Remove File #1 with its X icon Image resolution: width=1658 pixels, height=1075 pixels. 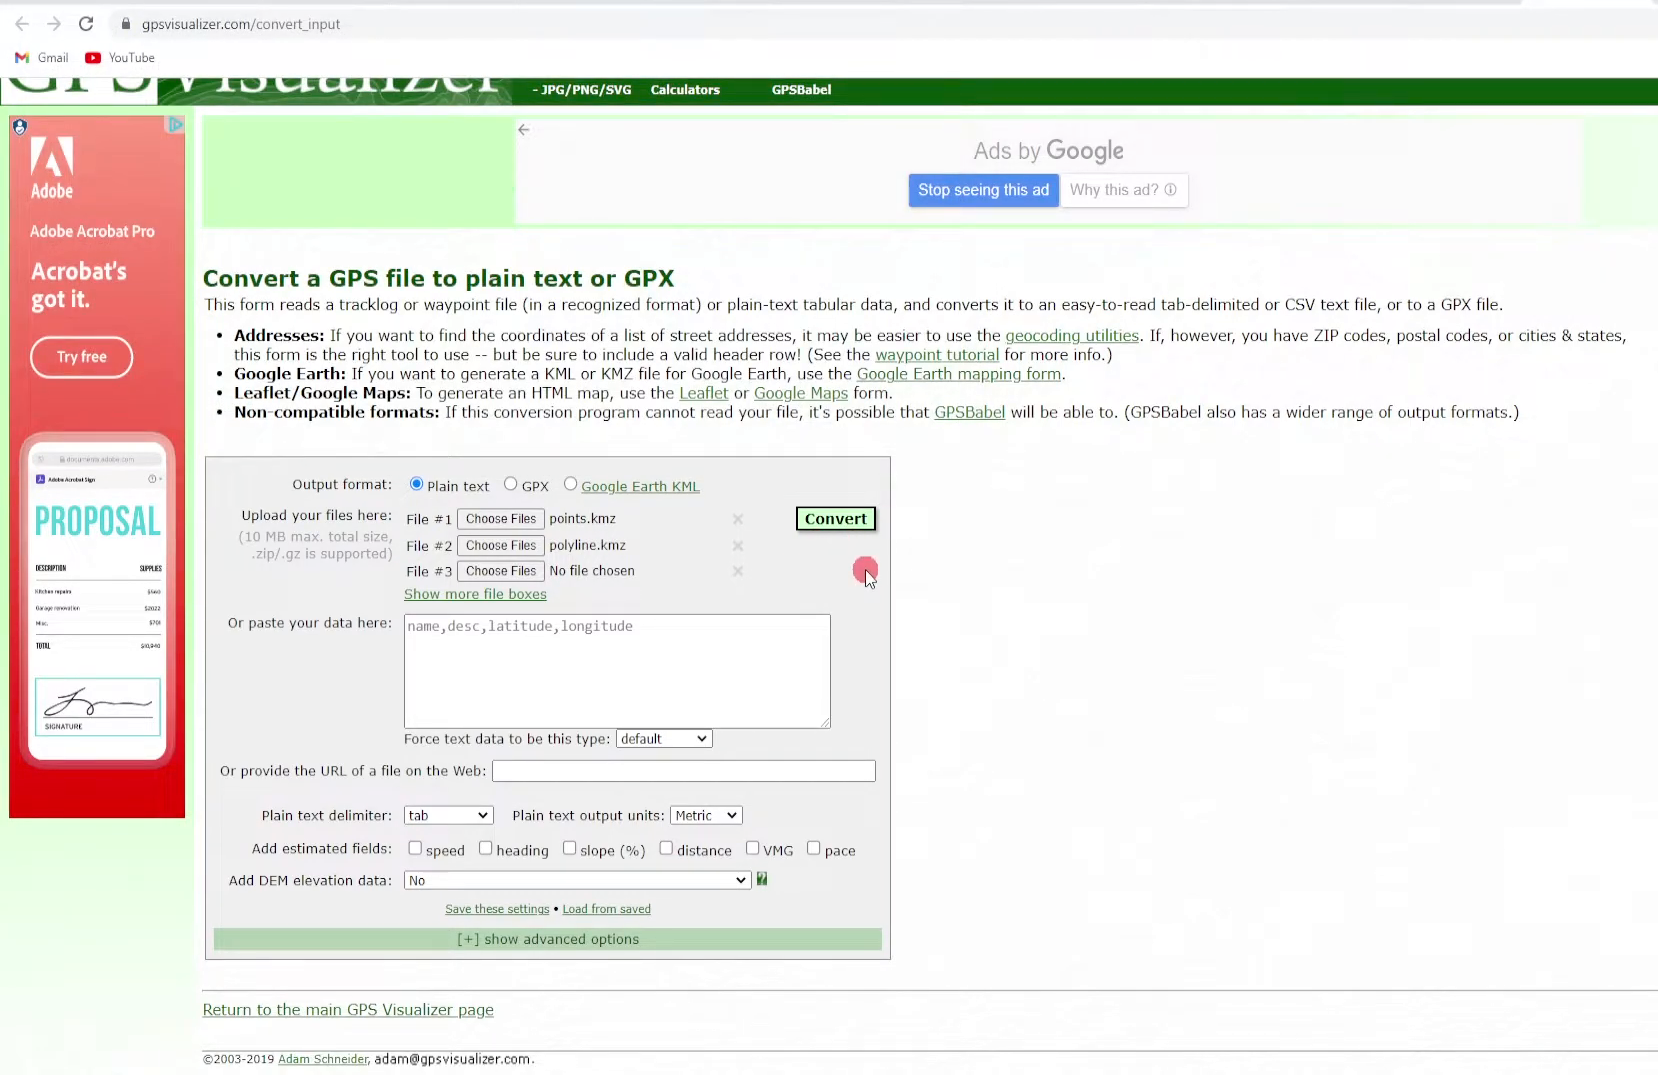pyautogui.click(x=738, y=519)
